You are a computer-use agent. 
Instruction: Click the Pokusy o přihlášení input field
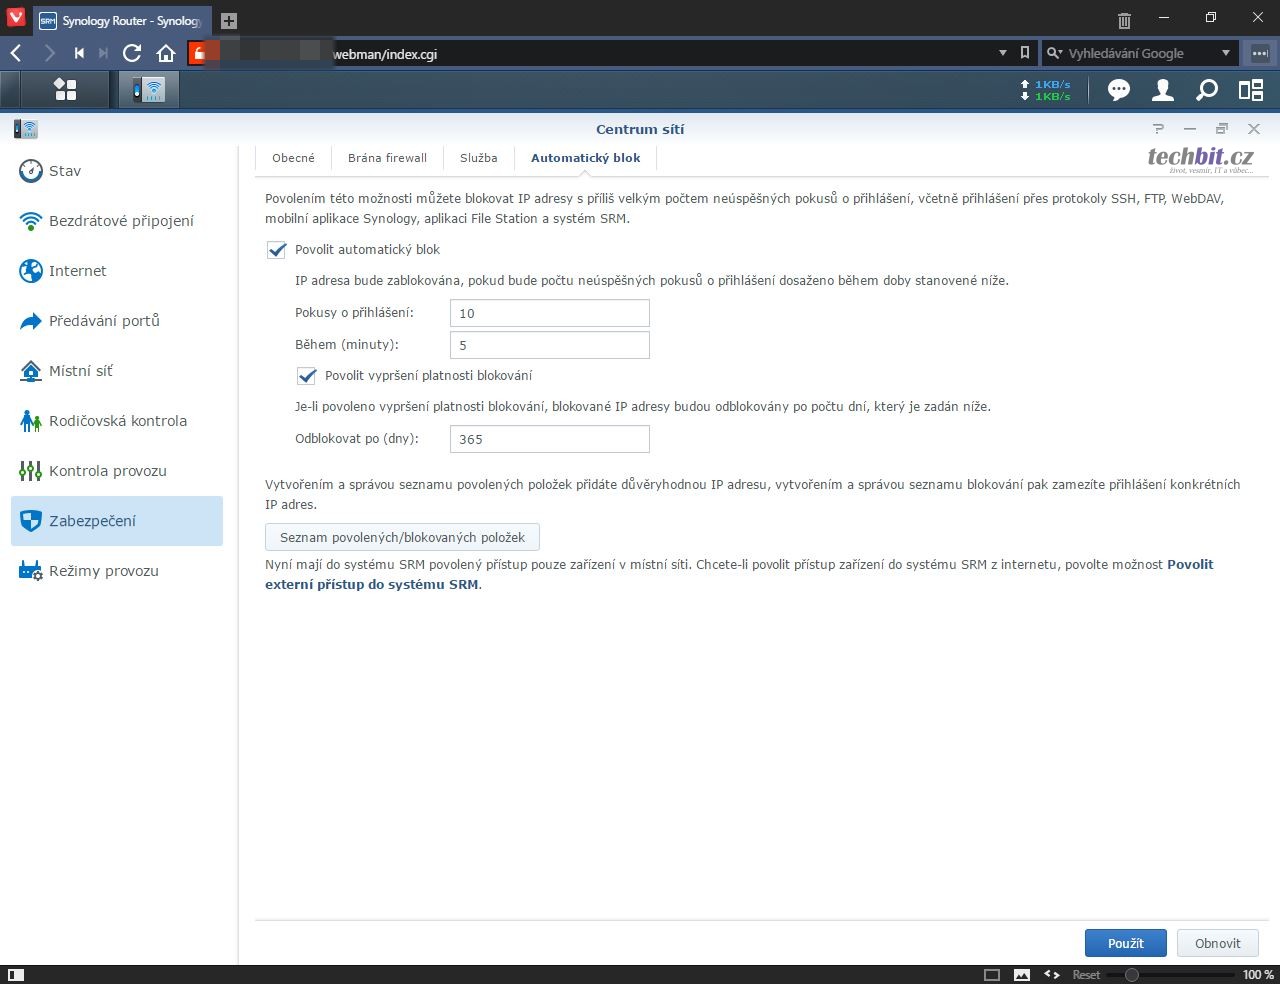(x=549, y=313)
